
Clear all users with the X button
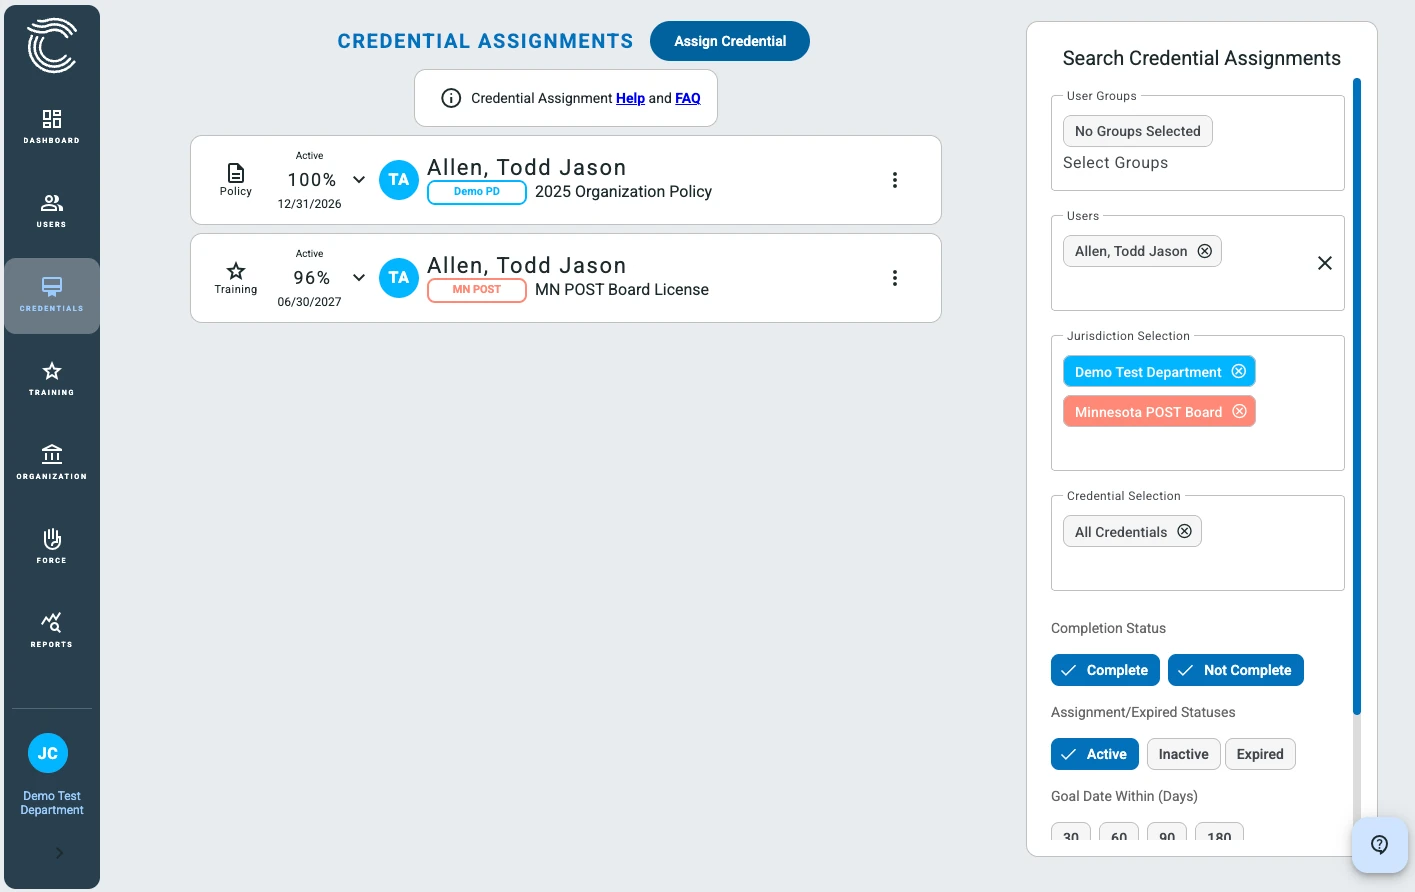pyautogui.click(x=1325, y=263)
